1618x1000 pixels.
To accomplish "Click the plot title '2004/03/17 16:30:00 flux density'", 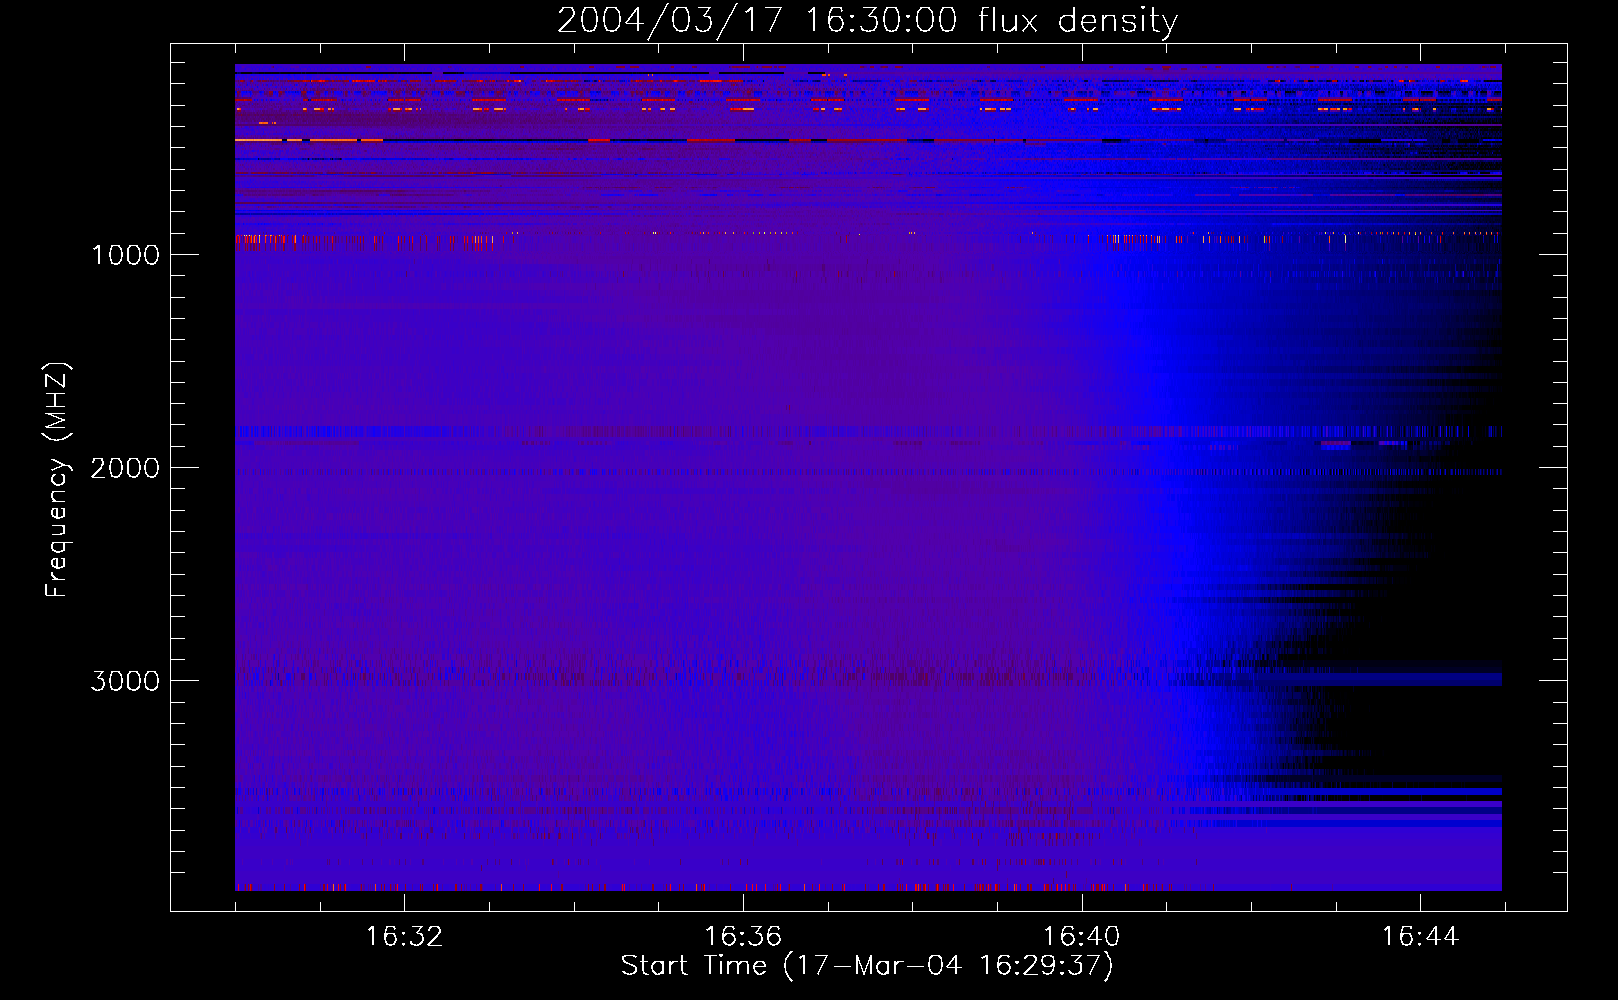I will [x=867, y=20].
